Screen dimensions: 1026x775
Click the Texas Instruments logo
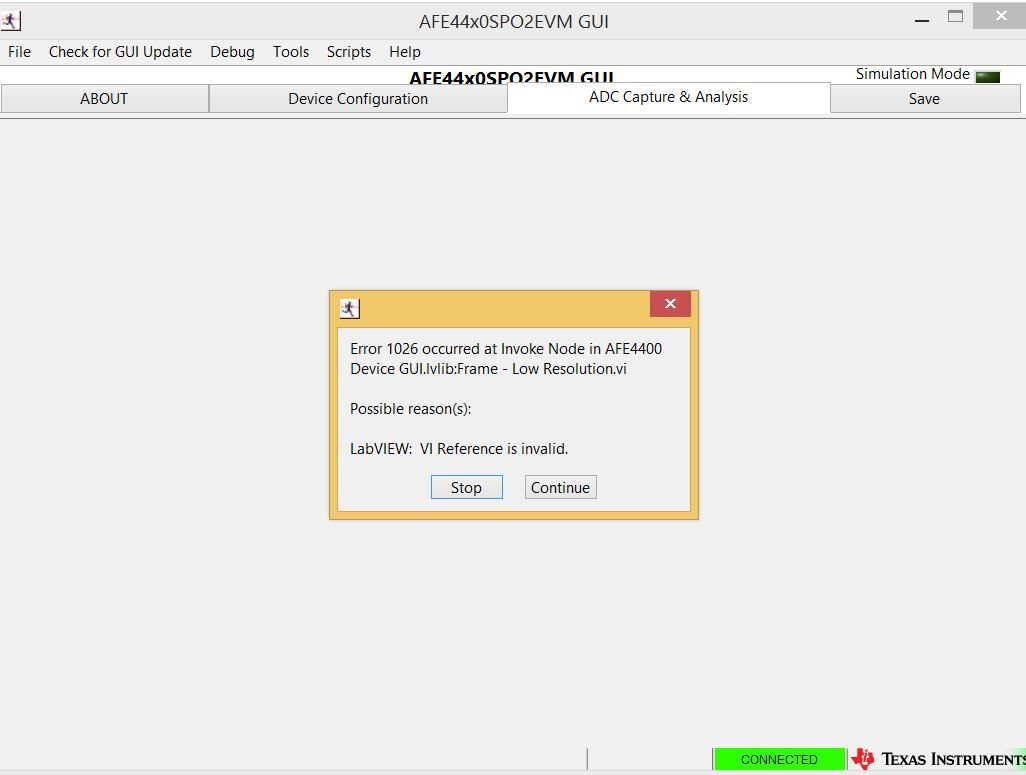pyautogui.click(x=938, y=759)
